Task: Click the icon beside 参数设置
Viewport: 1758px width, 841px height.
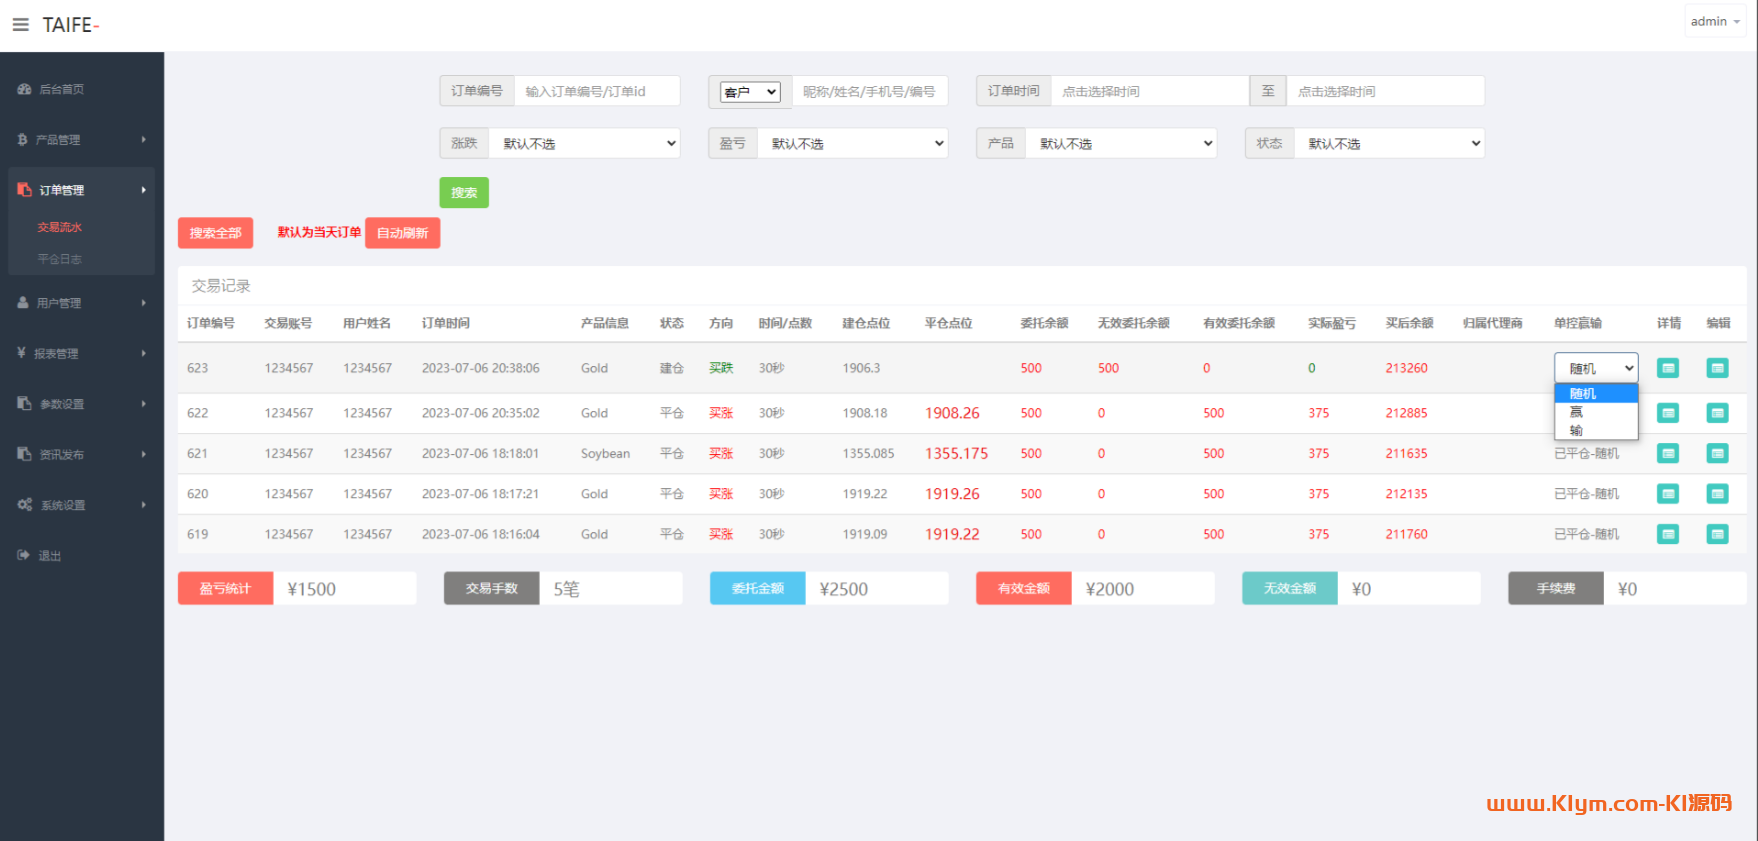Action: tap(24, 403)
